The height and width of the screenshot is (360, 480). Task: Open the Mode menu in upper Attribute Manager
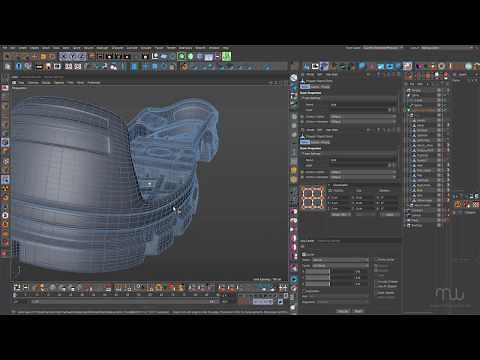pos(310,75)
